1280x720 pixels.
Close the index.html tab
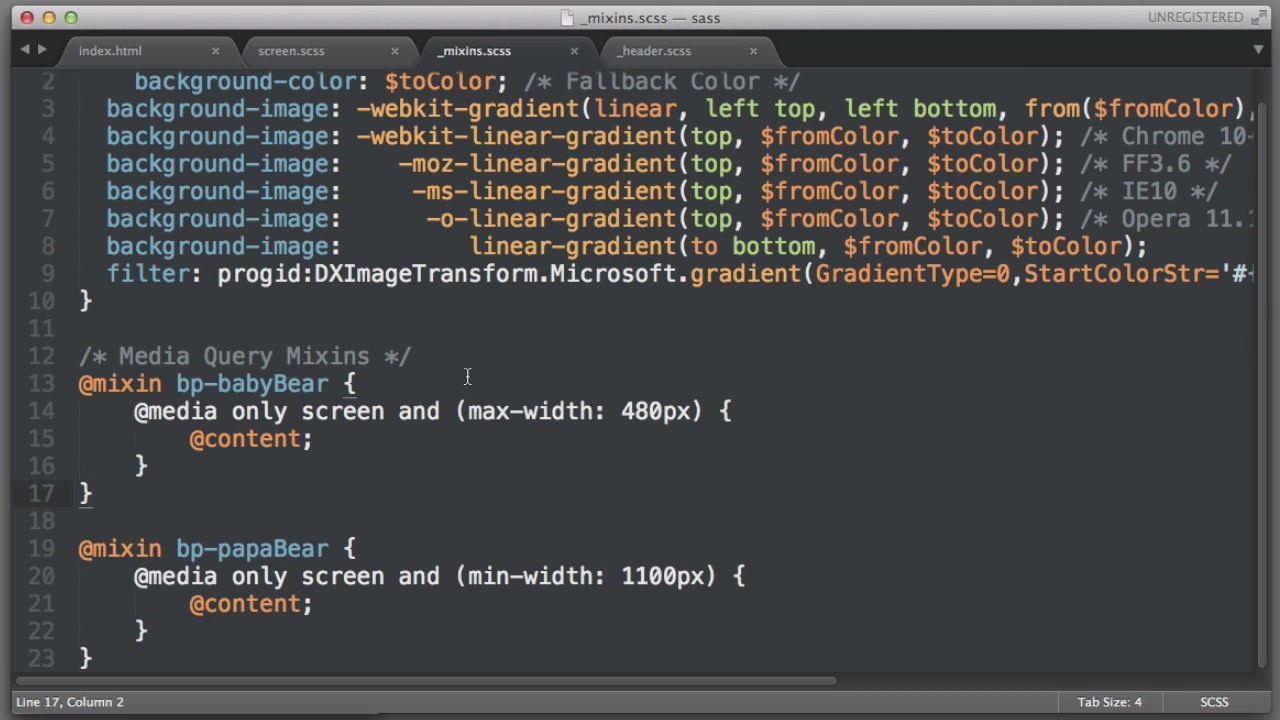215,51
